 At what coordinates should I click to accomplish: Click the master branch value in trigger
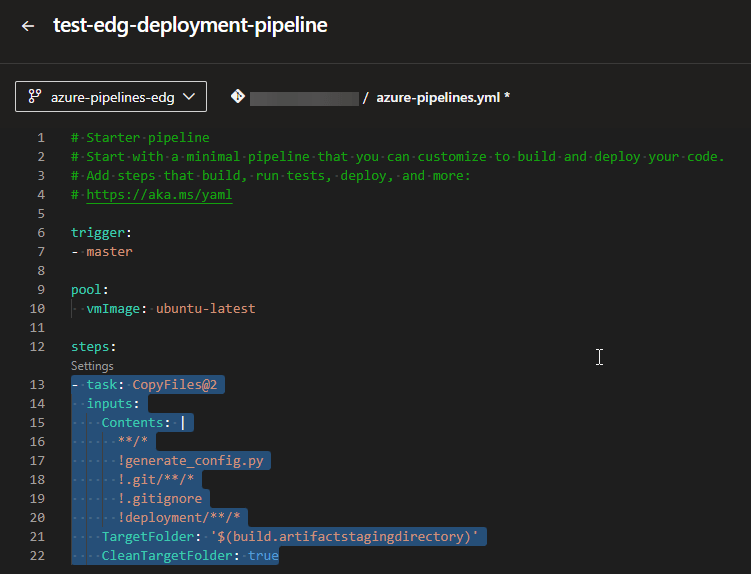(109, 252)
